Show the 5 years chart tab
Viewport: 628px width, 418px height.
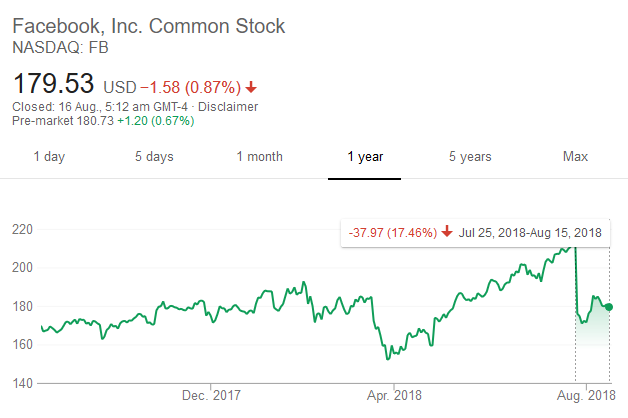coord(469,156)
